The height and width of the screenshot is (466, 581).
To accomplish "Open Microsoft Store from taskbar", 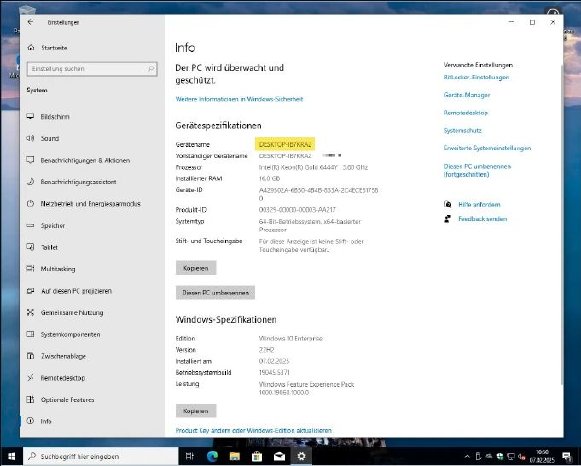I will tap(257, 456).
